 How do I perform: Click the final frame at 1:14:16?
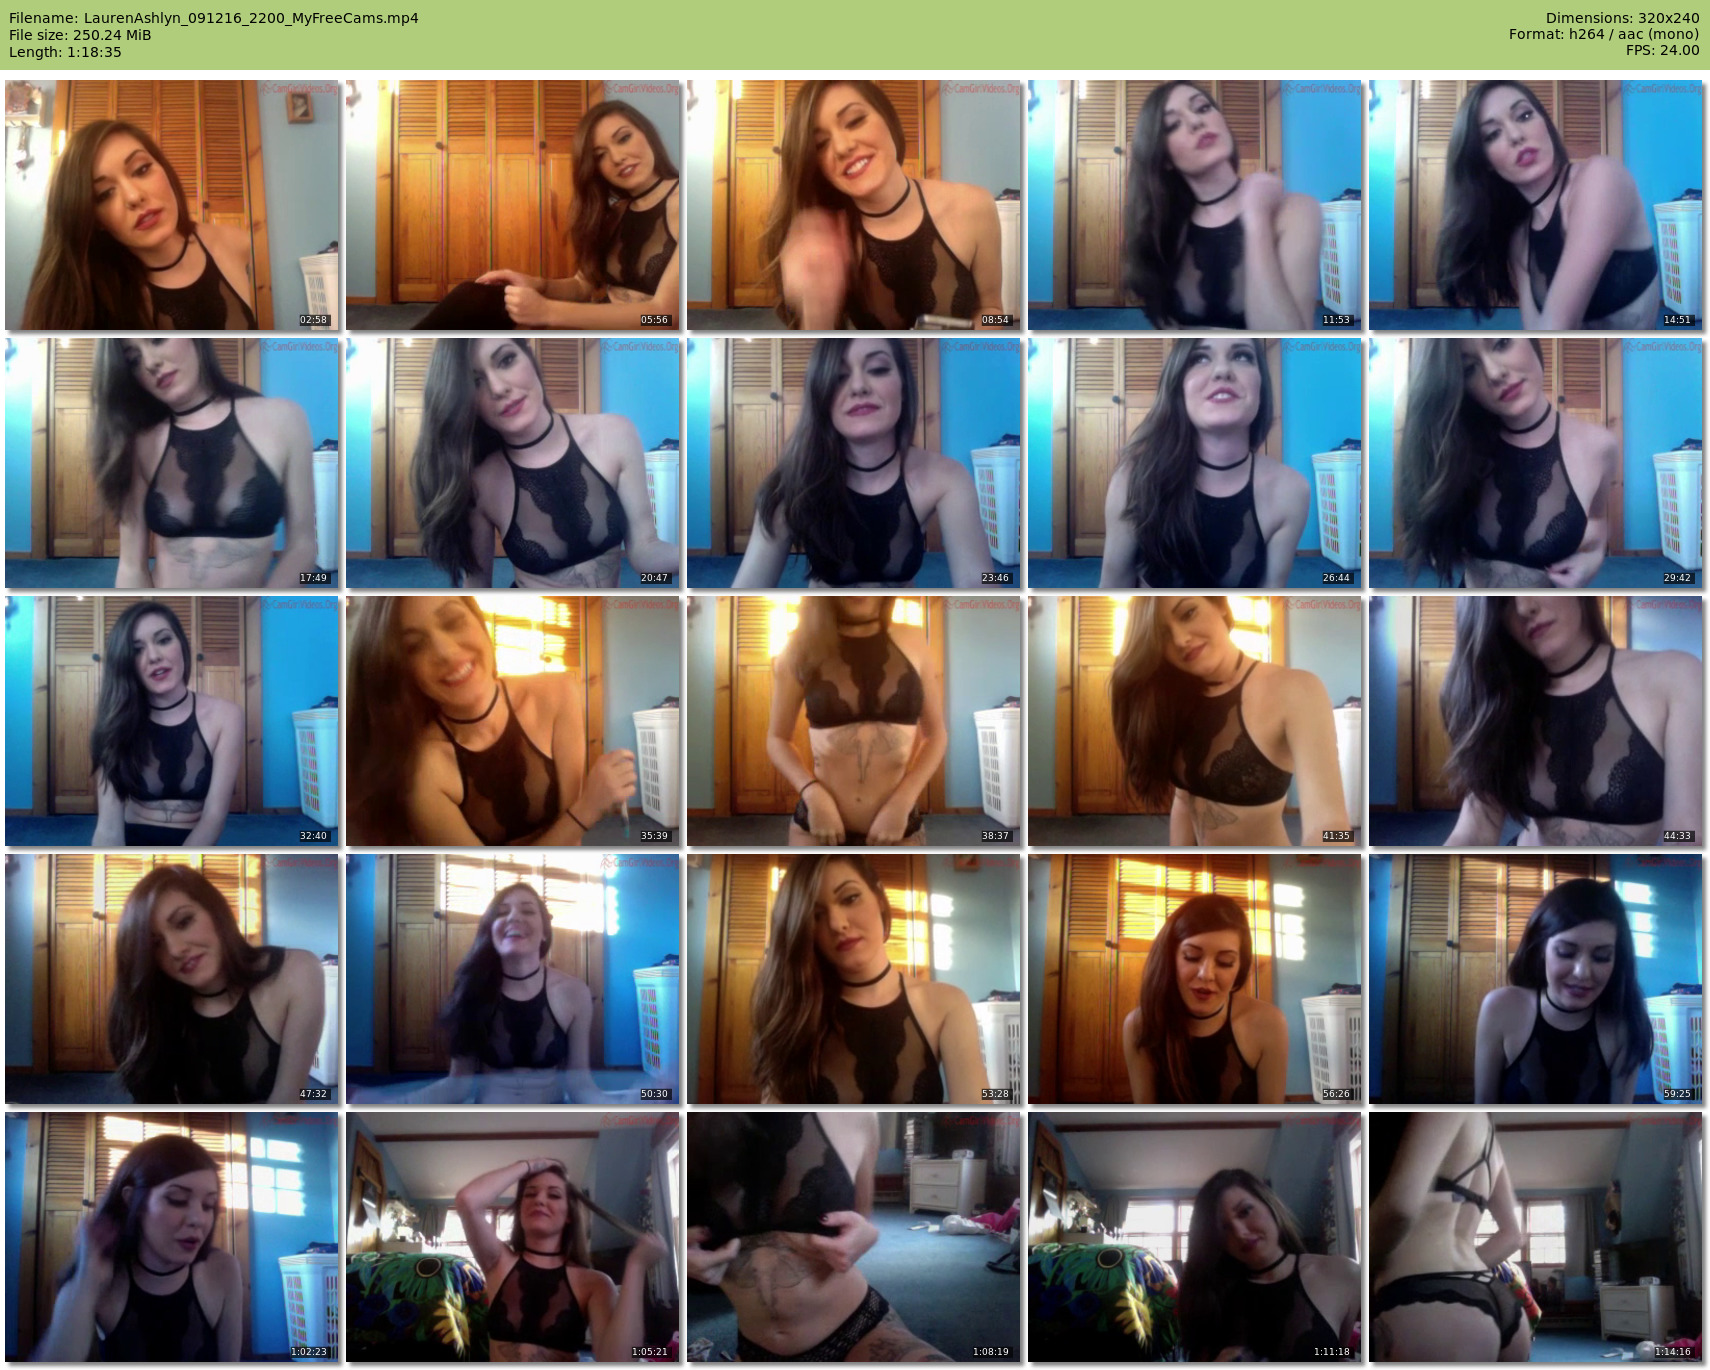click(x=1535, y=1237)
